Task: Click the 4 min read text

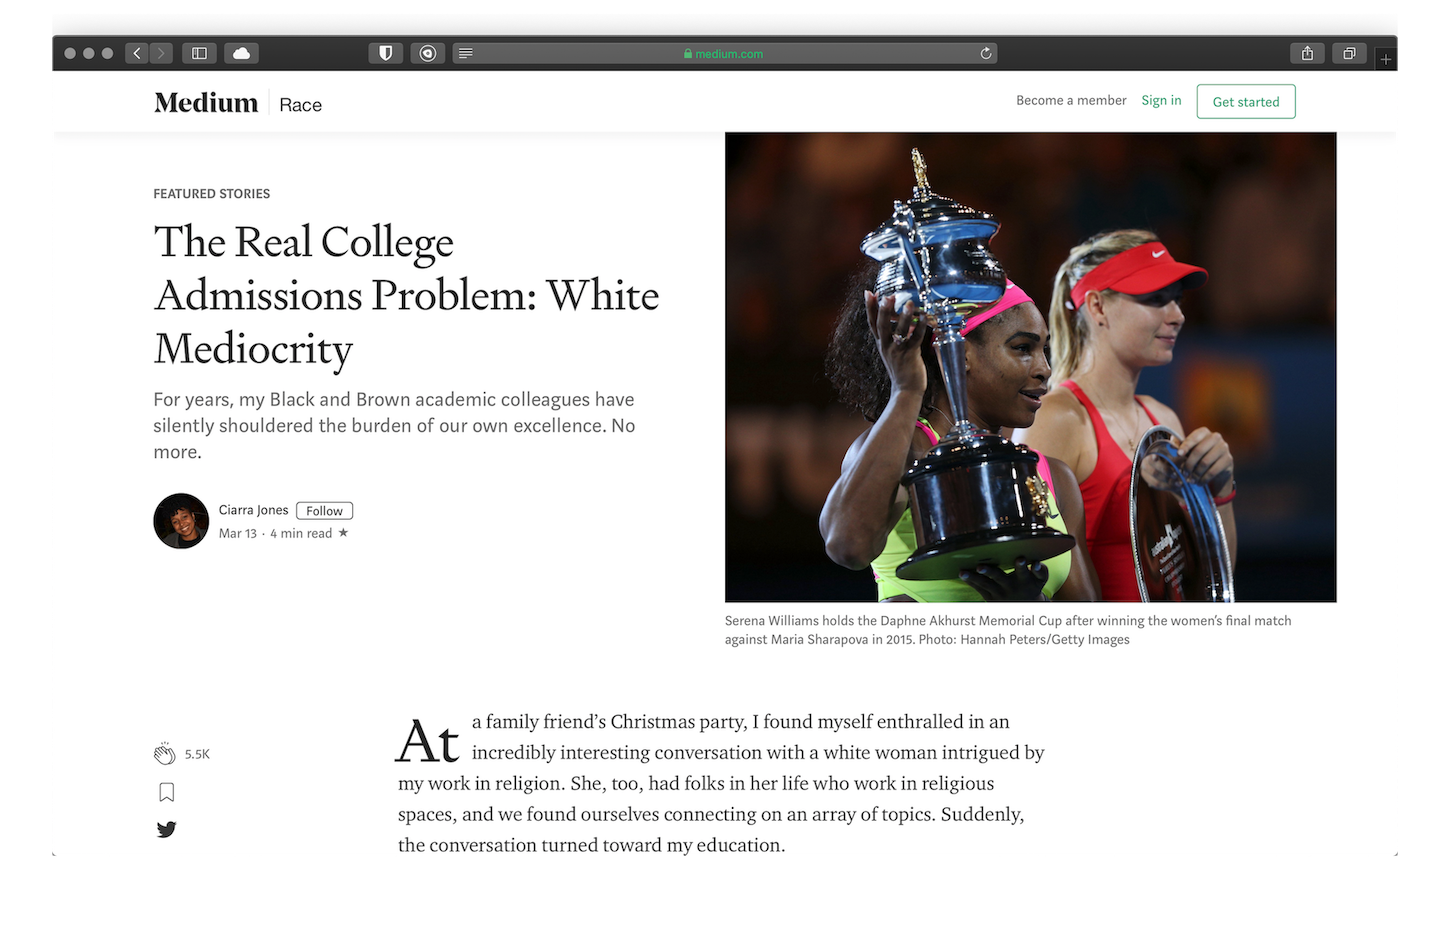Action: click(301, 533)
